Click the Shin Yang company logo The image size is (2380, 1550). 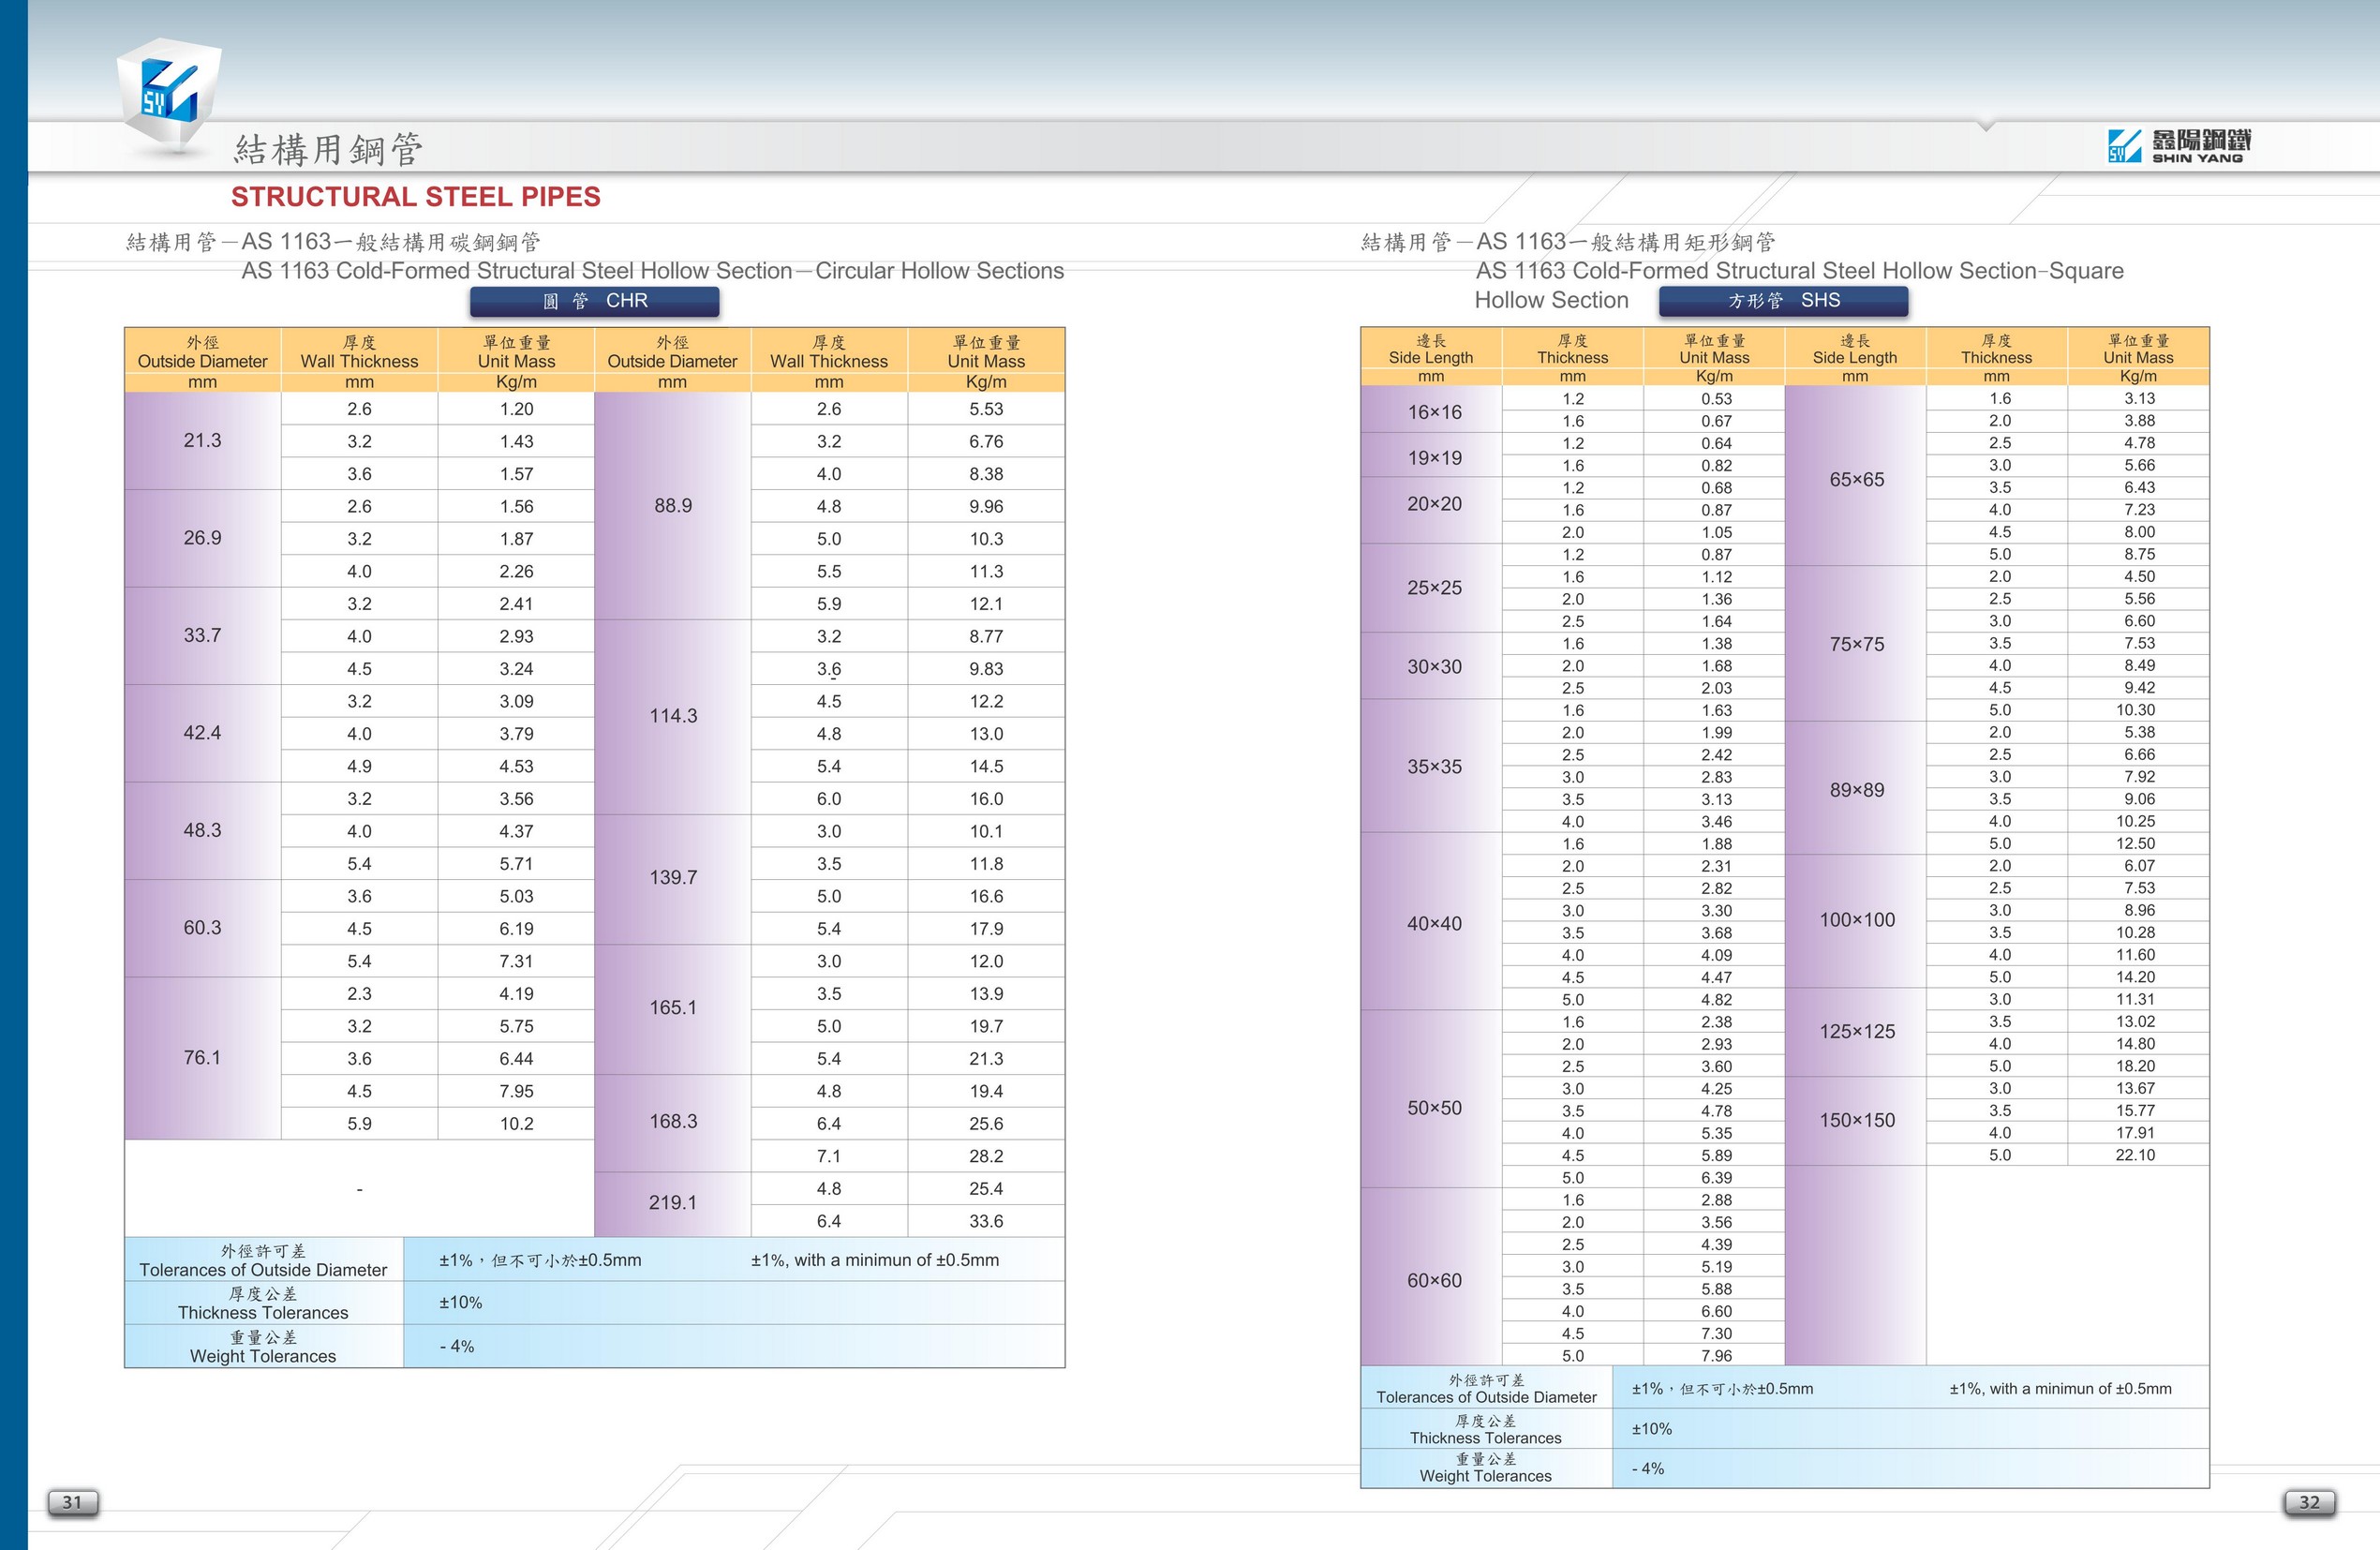[2179, 146]
